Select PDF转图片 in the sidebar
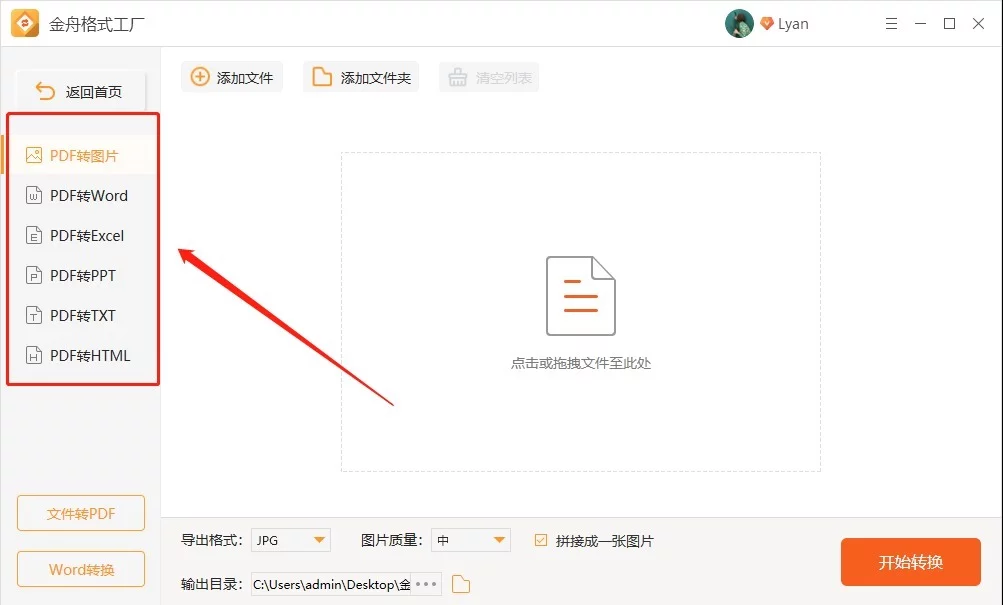This screenshot has width=1003, height=605. point(81,155)
